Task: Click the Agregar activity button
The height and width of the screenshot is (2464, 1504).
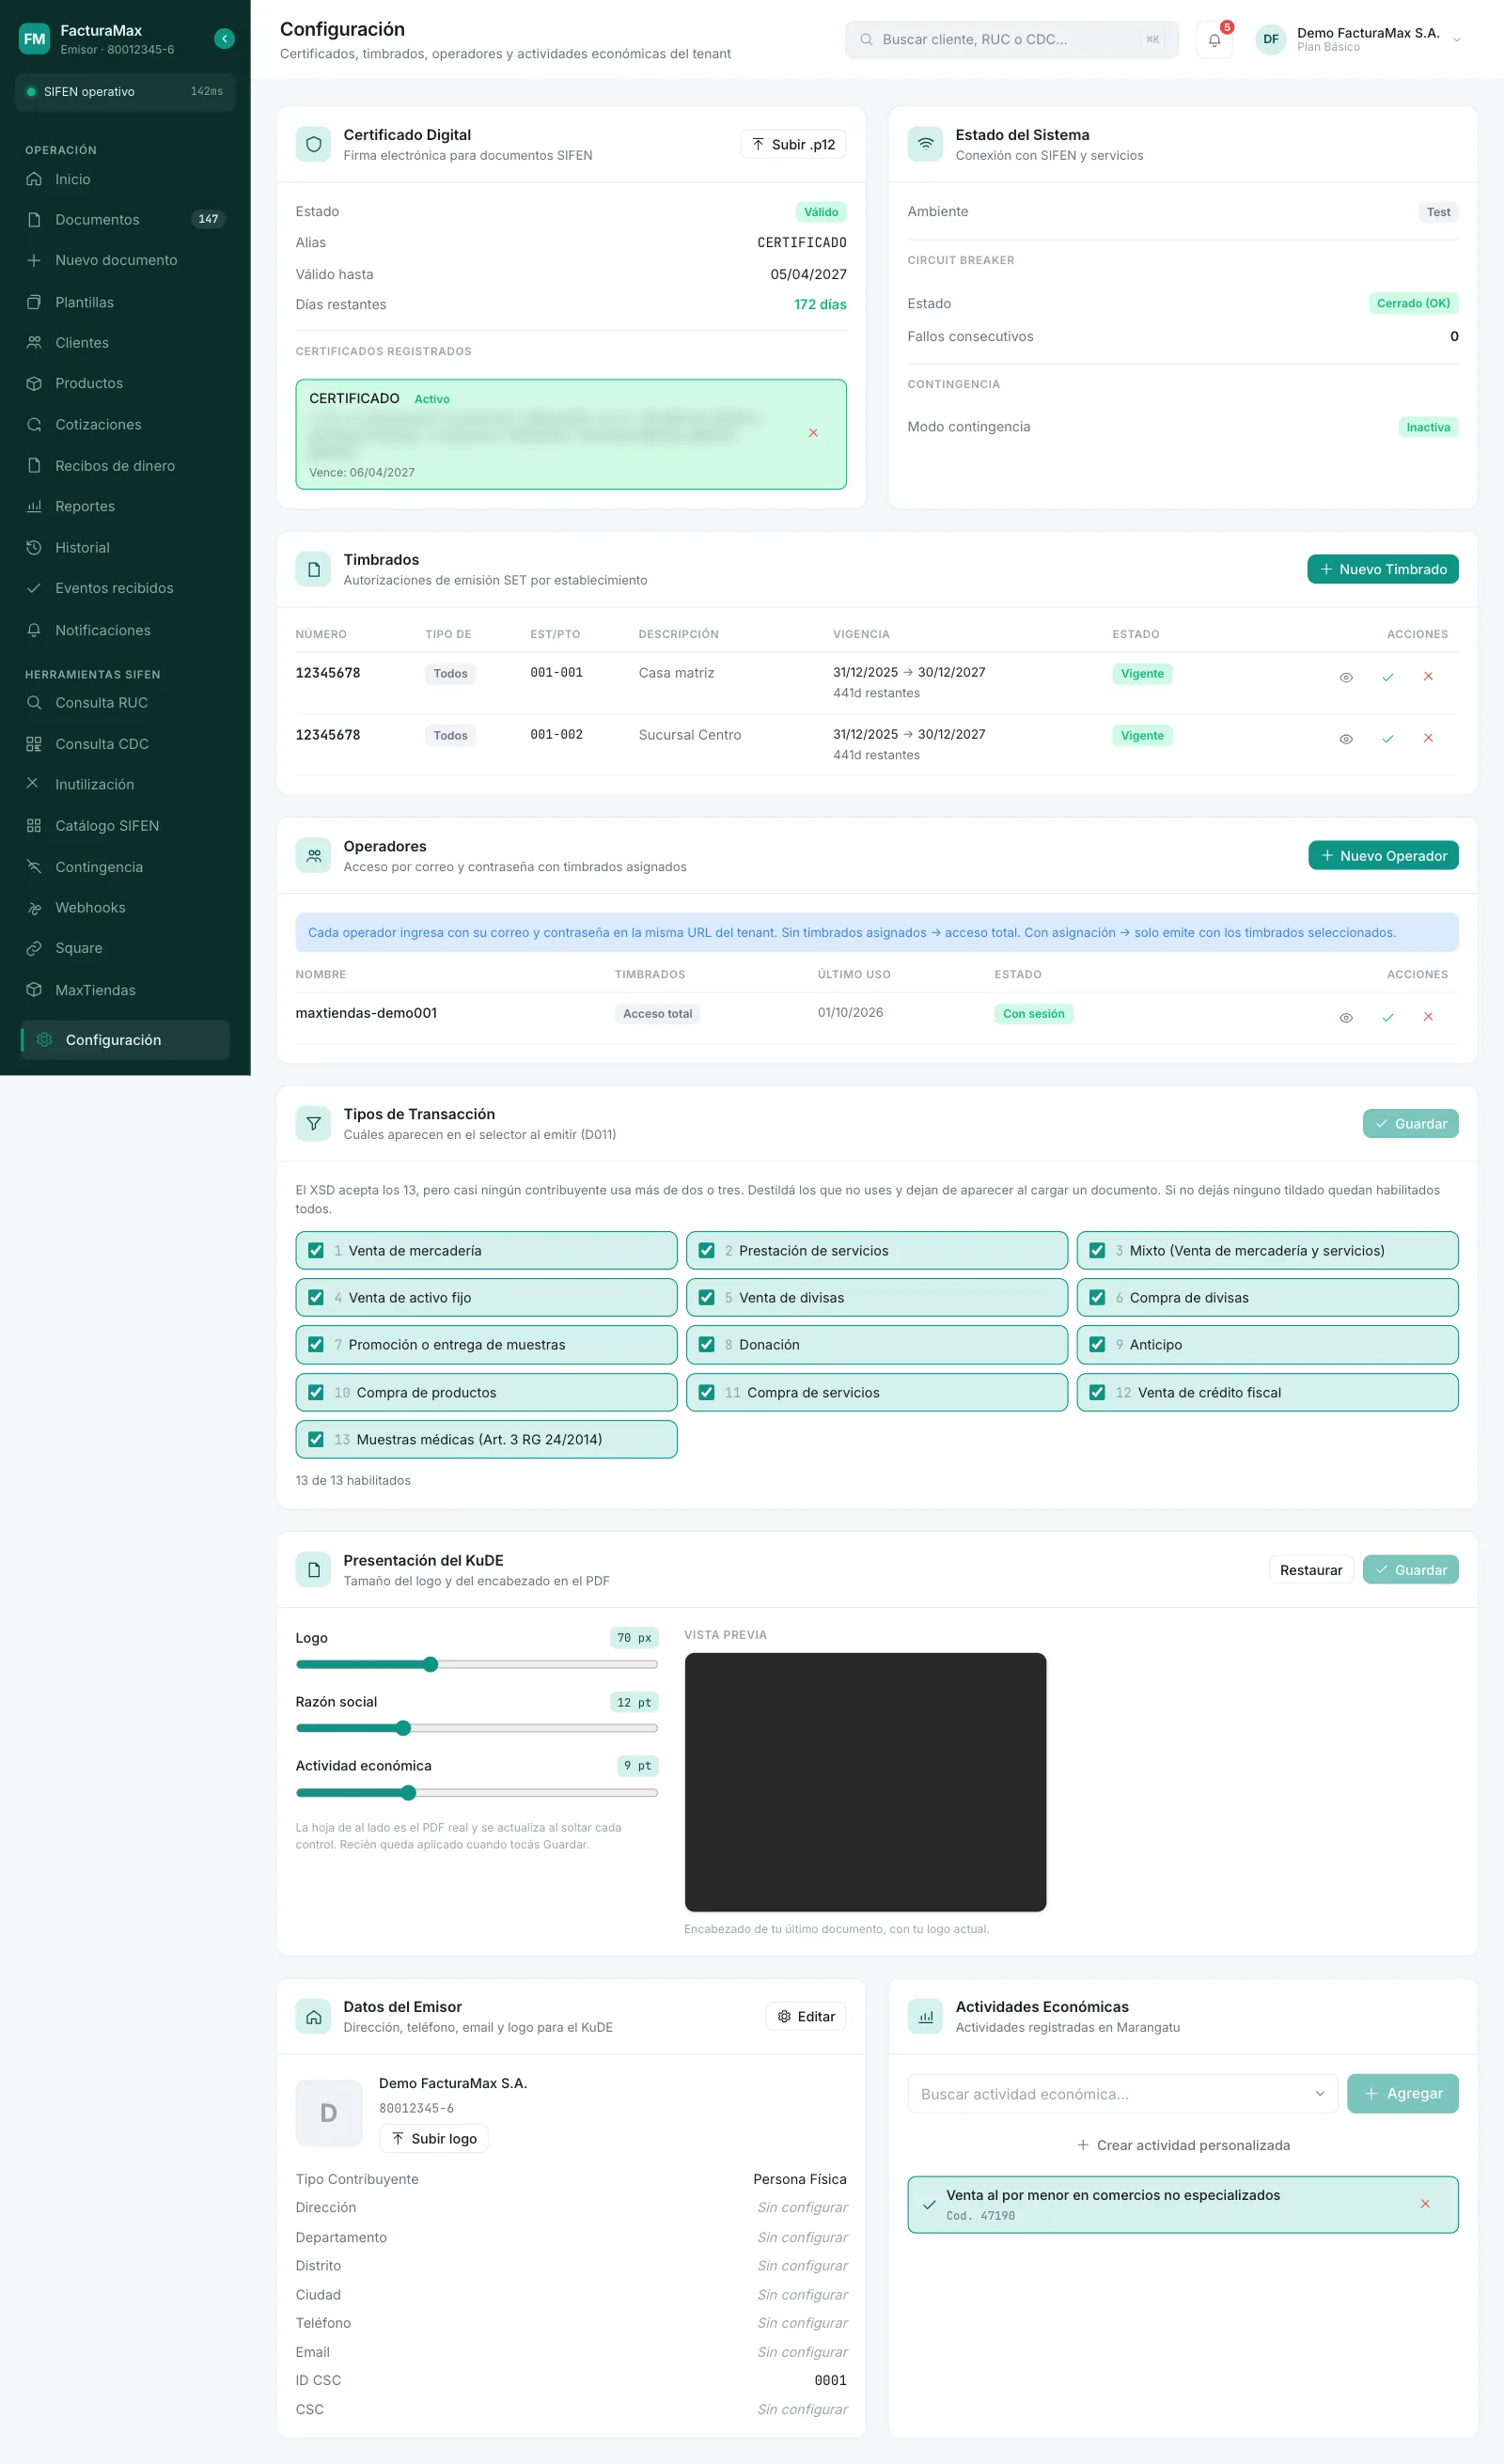Action: [x=1403, y=2094]
